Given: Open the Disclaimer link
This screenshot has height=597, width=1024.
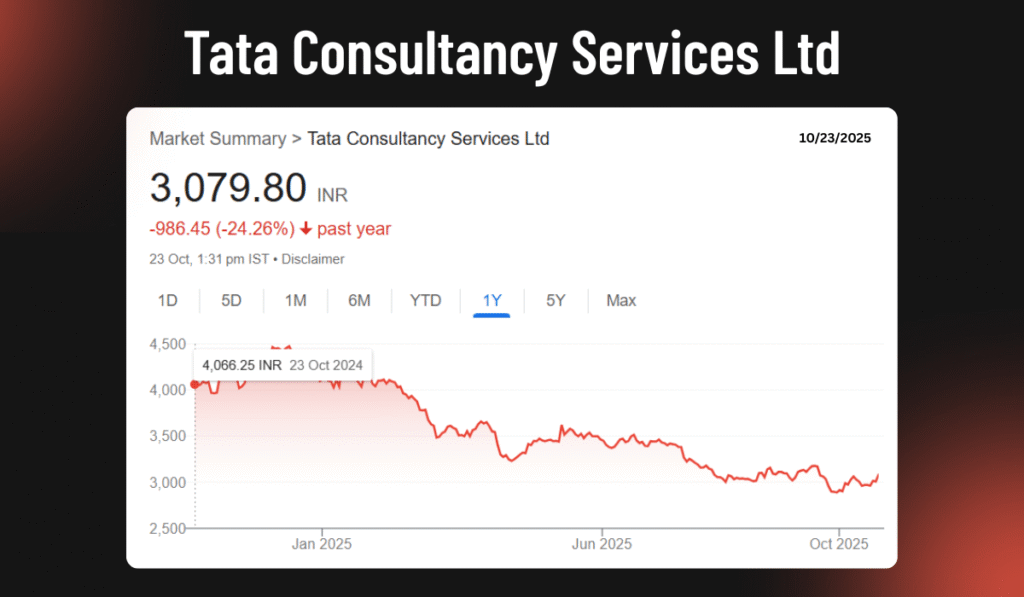Looking at the screenshot, I should pyautogui.click(x=313, y=259).
